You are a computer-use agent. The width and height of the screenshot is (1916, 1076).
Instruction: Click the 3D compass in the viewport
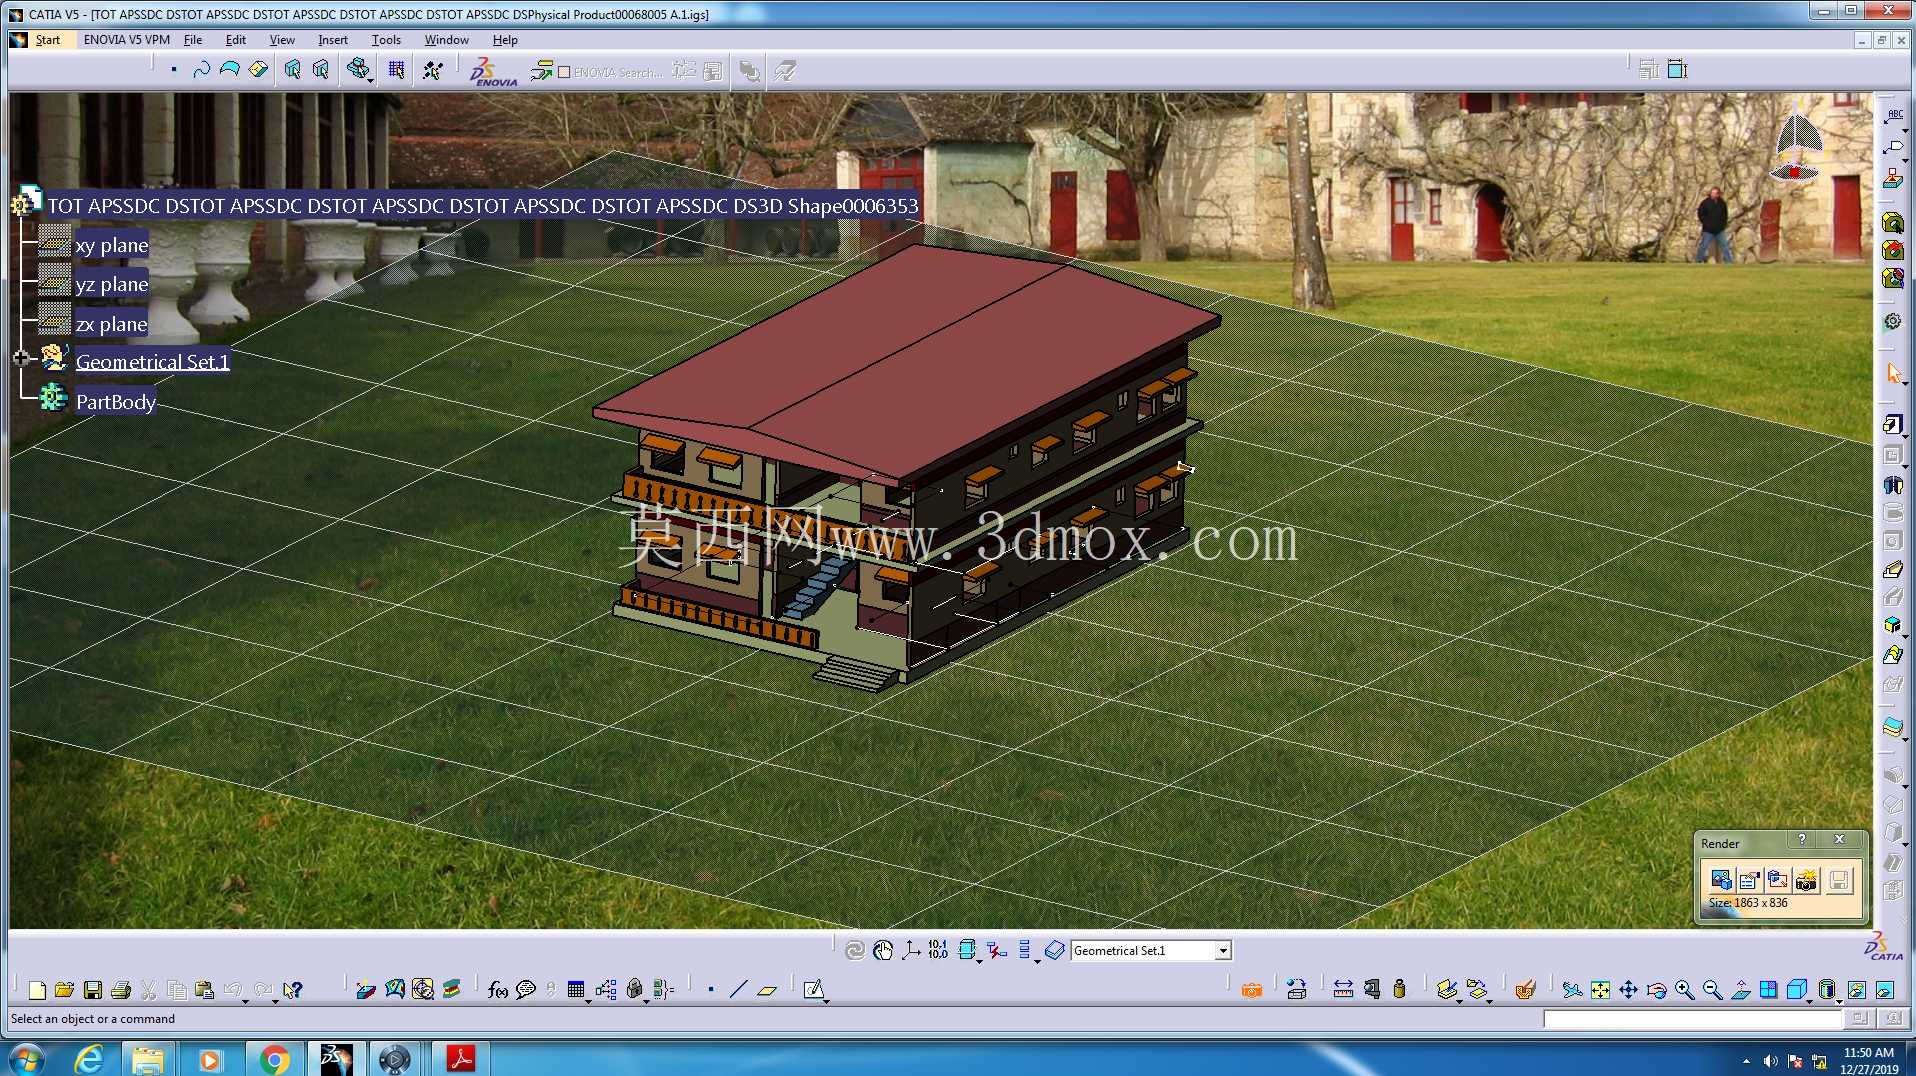point(1797,150)
